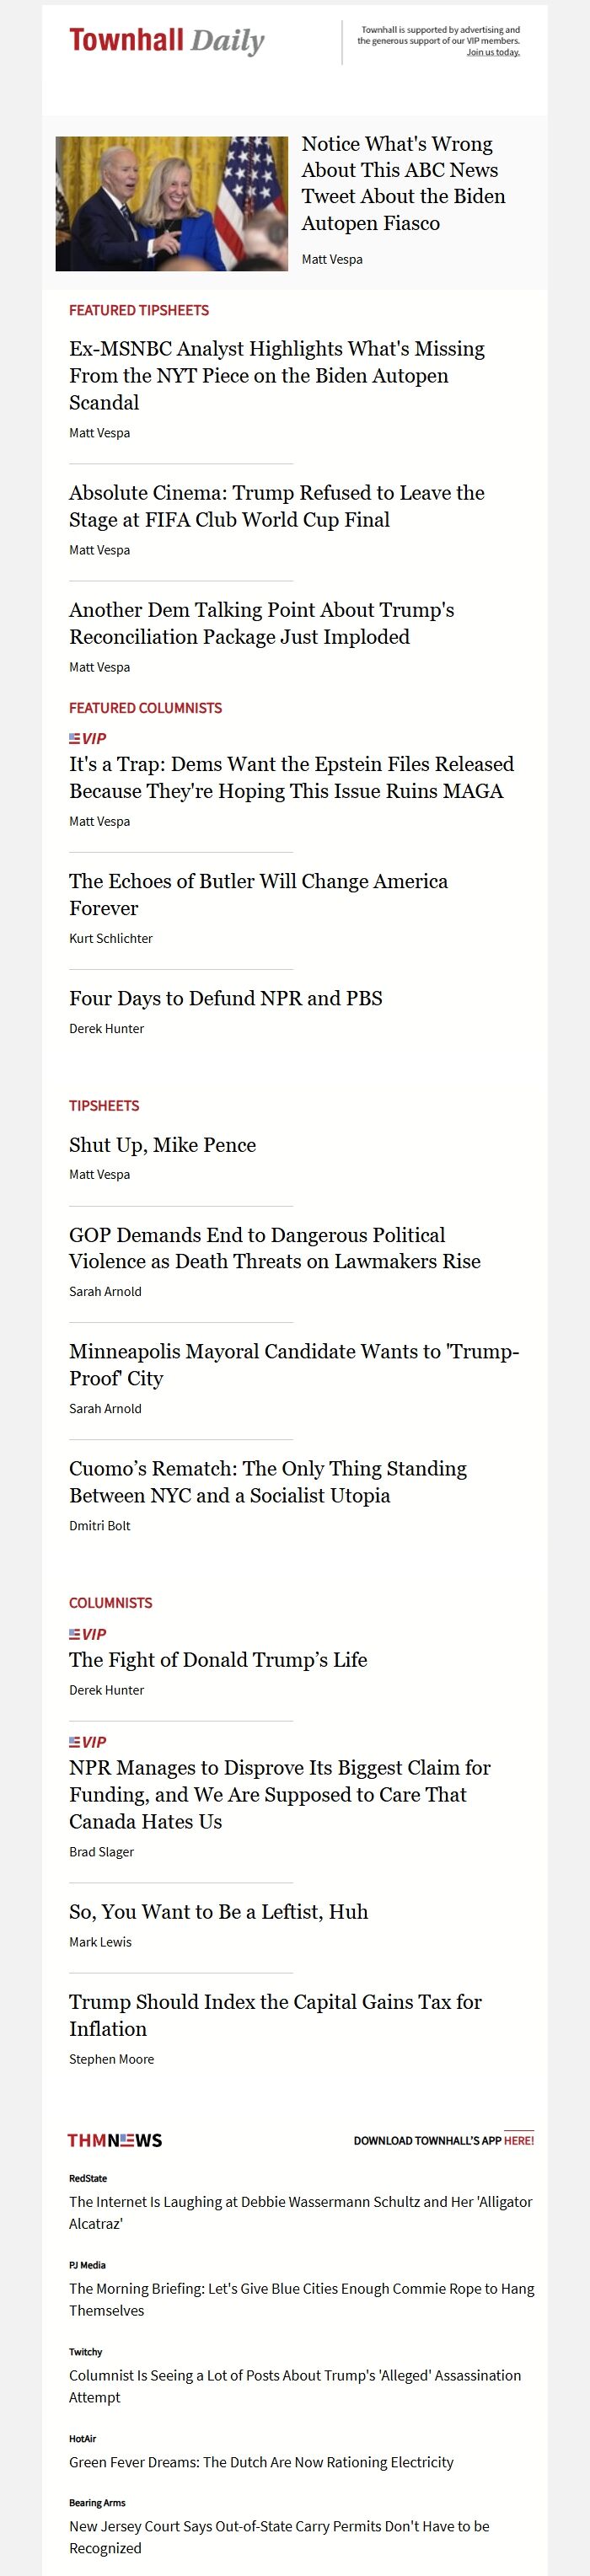The image size is (590, 2576).
Task: Open RedState story about Debbie Wassermann Schultz
Action: pos(301,2212)
